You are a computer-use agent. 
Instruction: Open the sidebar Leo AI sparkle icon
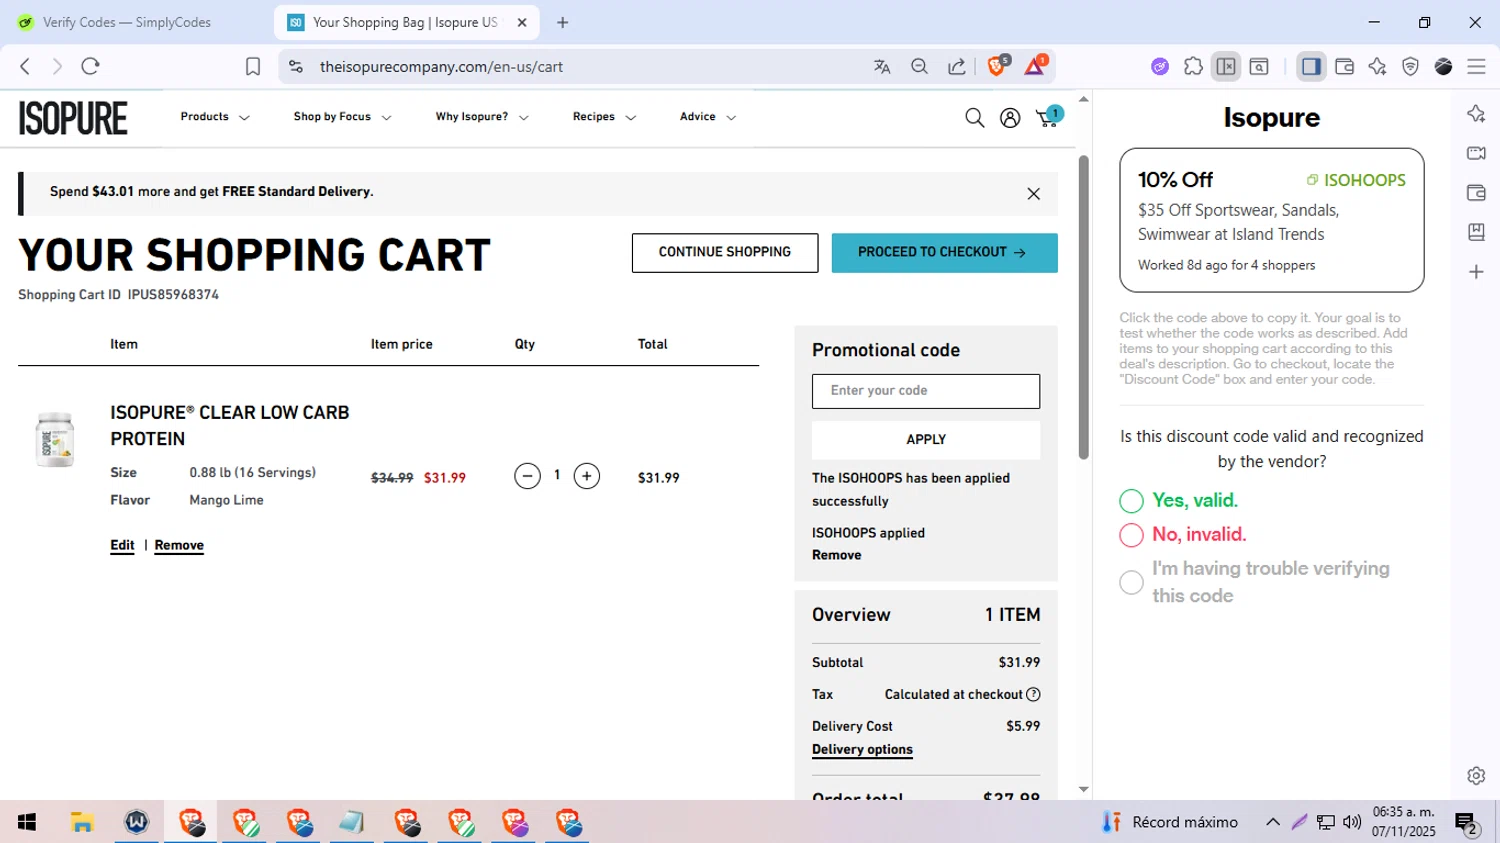coord(1476,113)
